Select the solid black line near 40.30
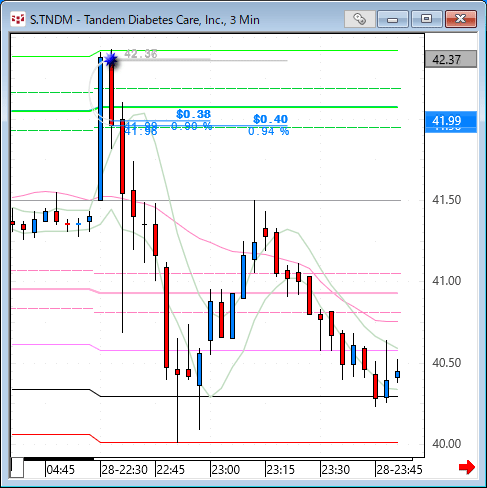 tap(249, 396)
